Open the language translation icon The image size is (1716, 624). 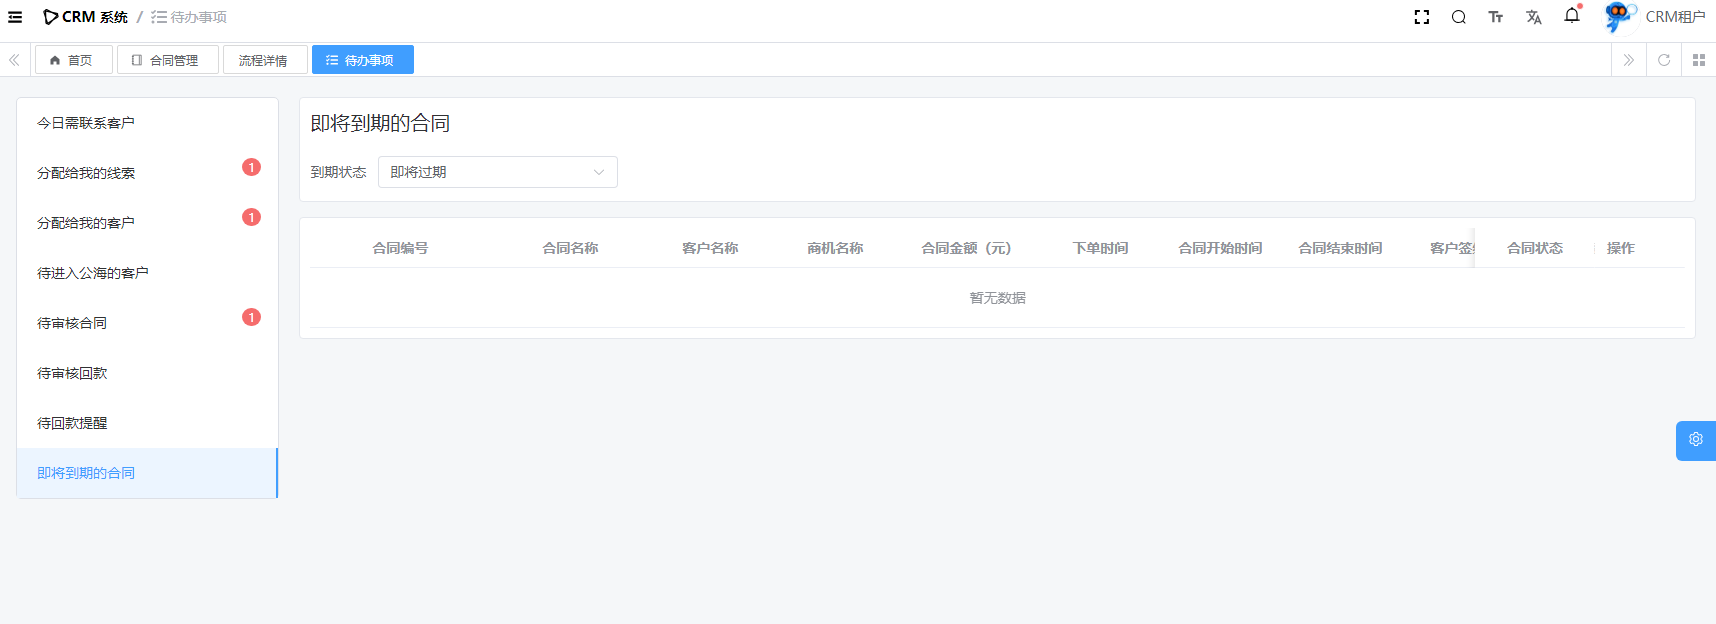coord(1533,17)
